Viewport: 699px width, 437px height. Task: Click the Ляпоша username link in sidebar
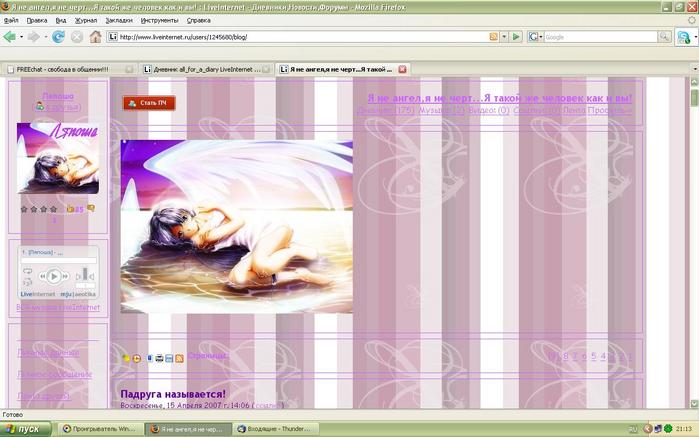[x=58, y=96]
